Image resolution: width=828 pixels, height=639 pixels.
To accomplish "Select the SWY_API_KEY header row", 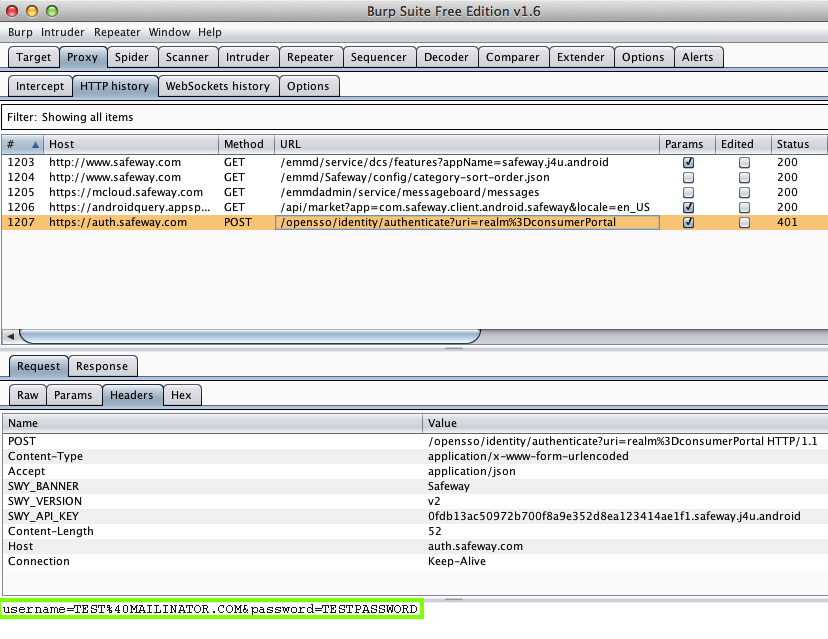I will [415, 516].
